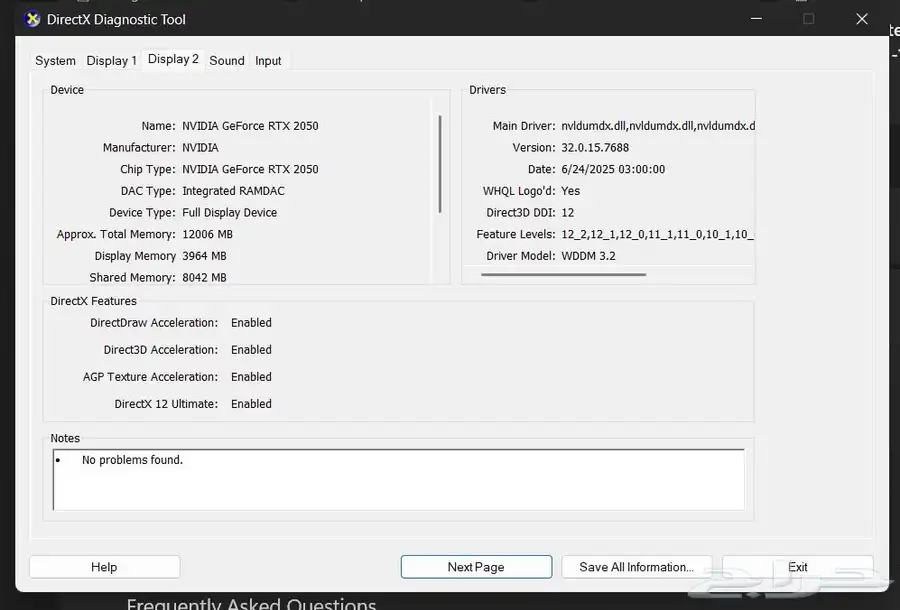Click the driver version 32.0.15.7688
The image size is (900, 610).
595,147
